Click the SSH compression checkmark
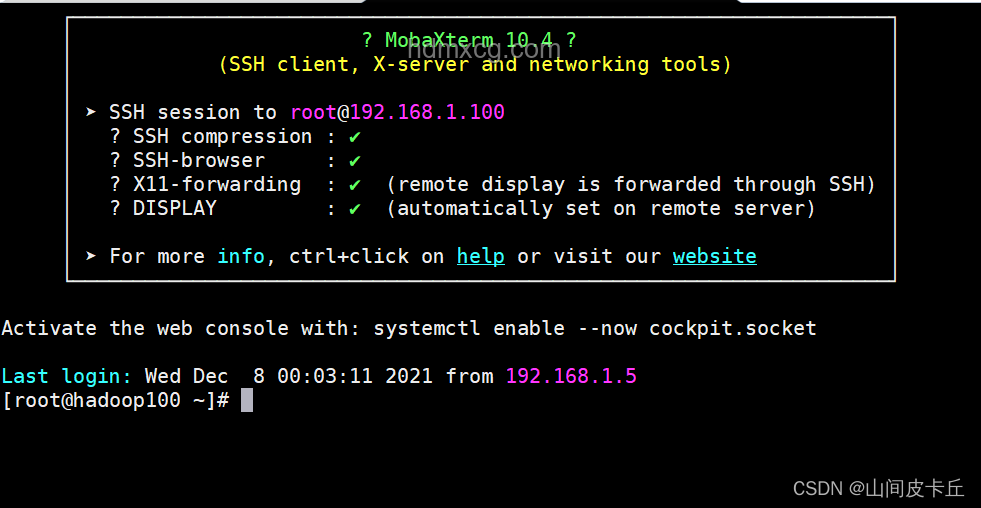 pos(355,136)
